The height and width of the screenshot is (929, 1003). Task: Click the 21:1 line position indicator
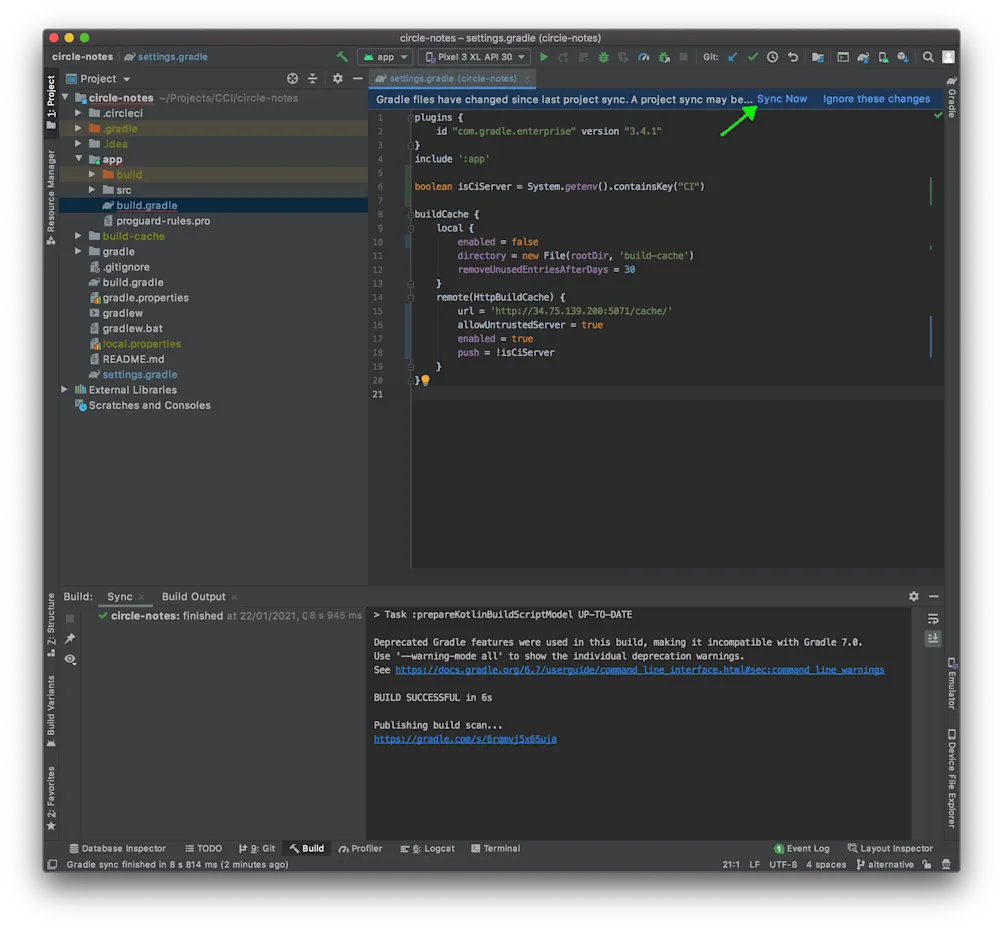pyautogui.click(x=730, y=864)
